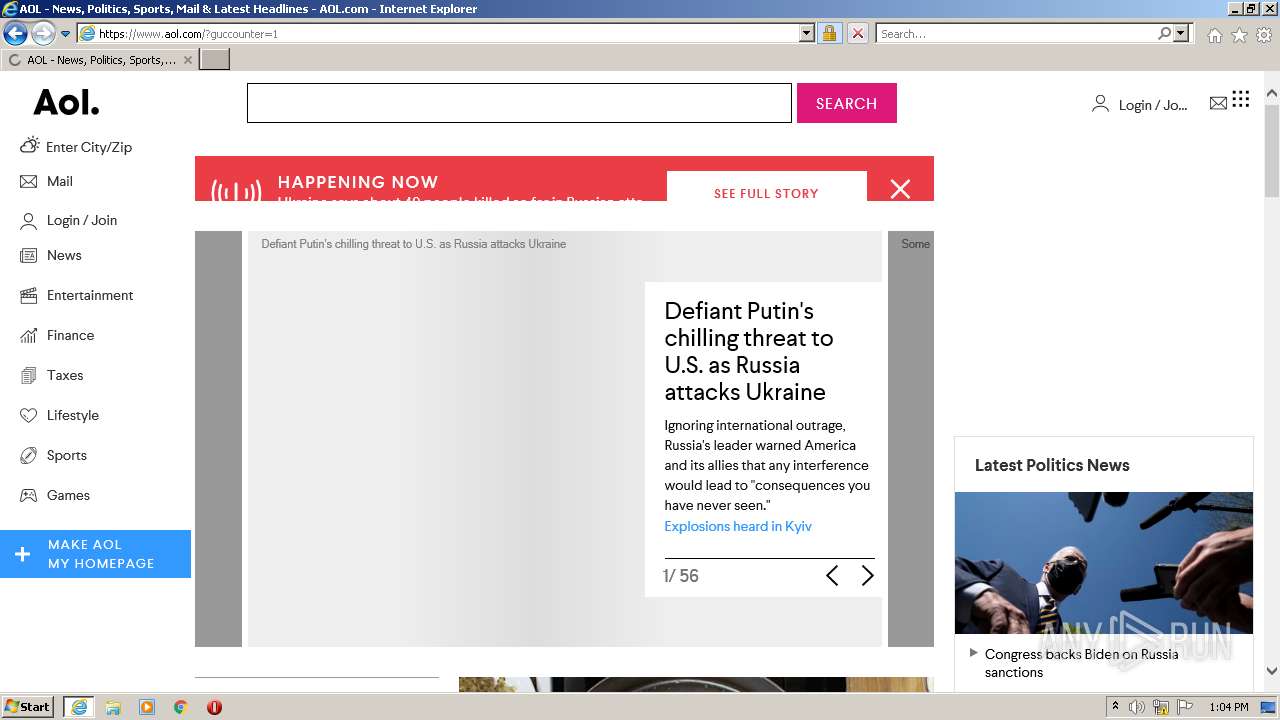The width and height of the screenshot is (1280, 720).
Task: Click the Defiant Putin's chilling threat headline
Action: tap(749, 351)
